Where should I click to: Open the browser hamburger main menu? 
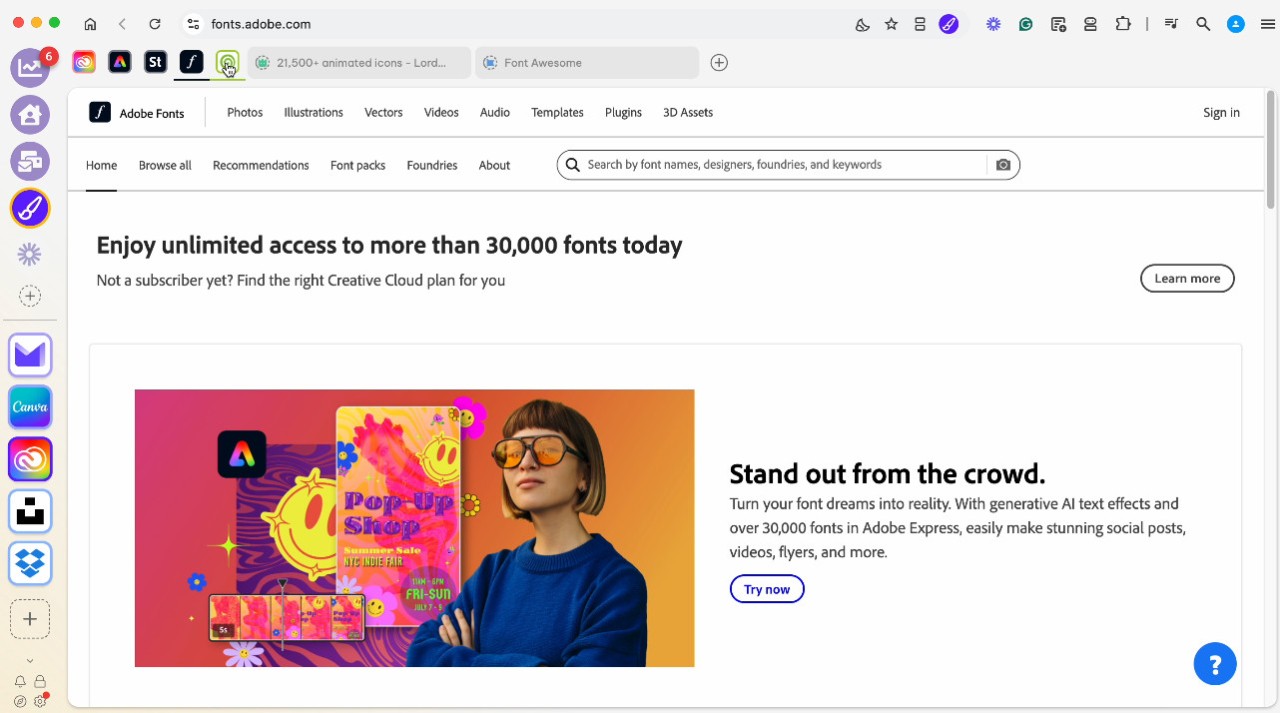pyautogui.click(x=1267, y=24)
